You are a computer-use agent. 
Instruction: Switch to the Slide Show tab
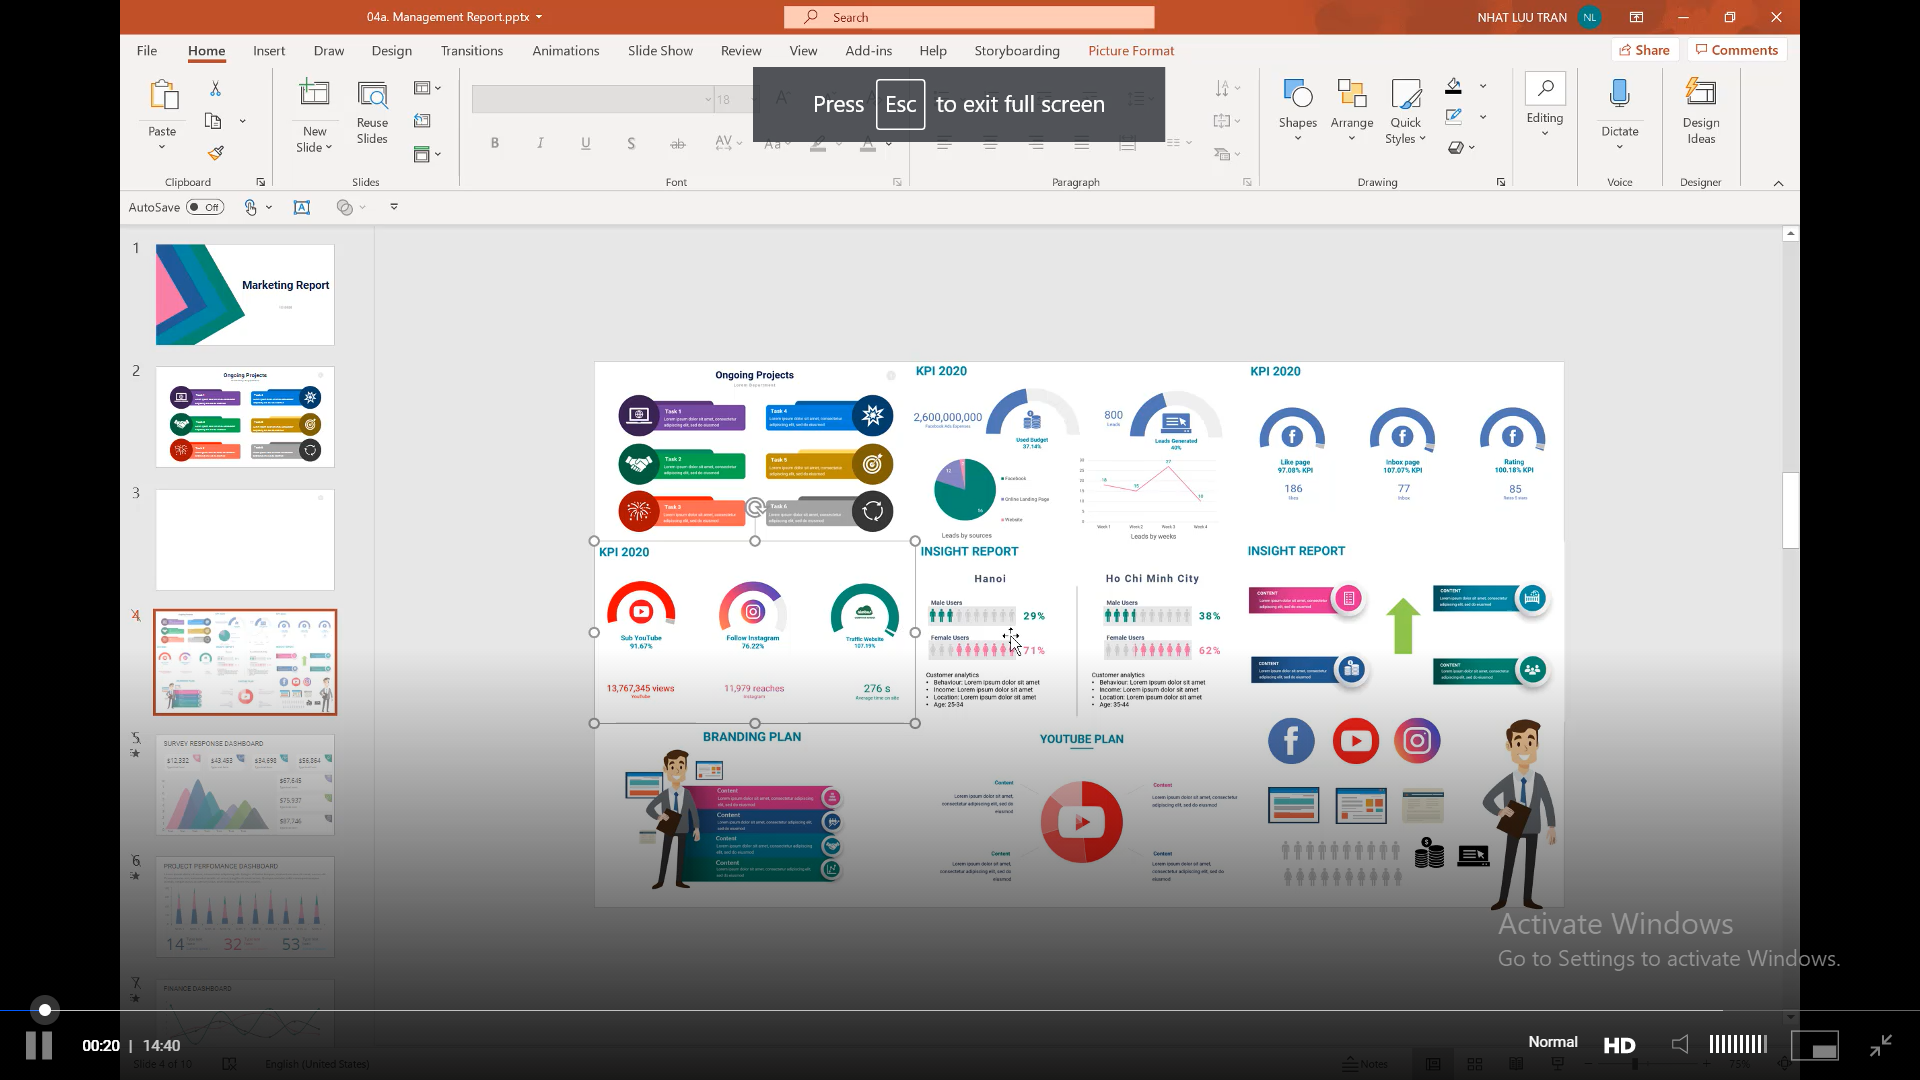pyautogui.click(x=660, y=51)
